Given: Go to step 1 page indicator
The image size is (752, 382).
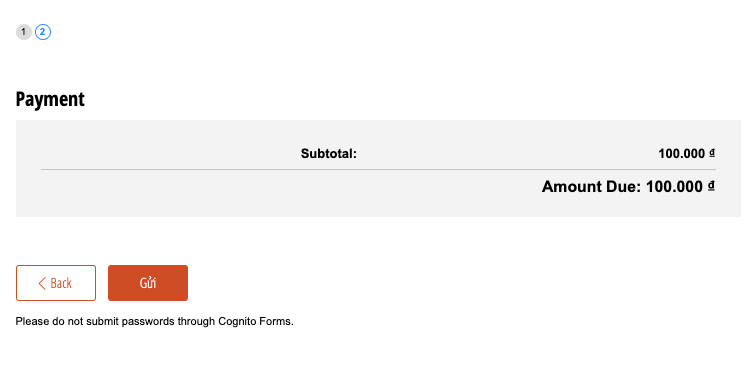Looking at the screenshot, I should [x=24, y=32].
